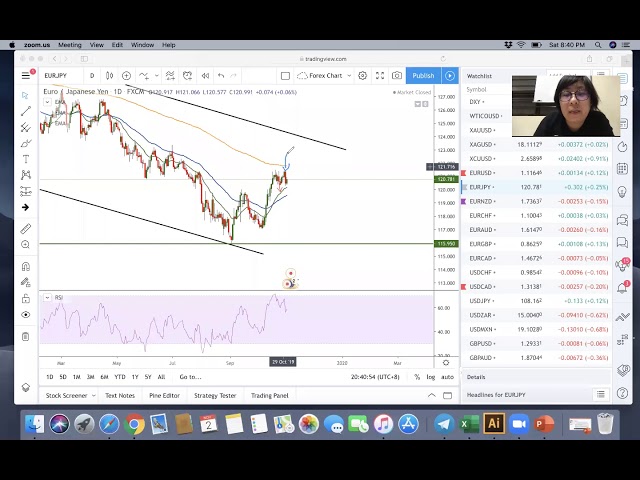640x480 pixels.
Task: Pick the ruler measure tool
Action: point(25,229)
